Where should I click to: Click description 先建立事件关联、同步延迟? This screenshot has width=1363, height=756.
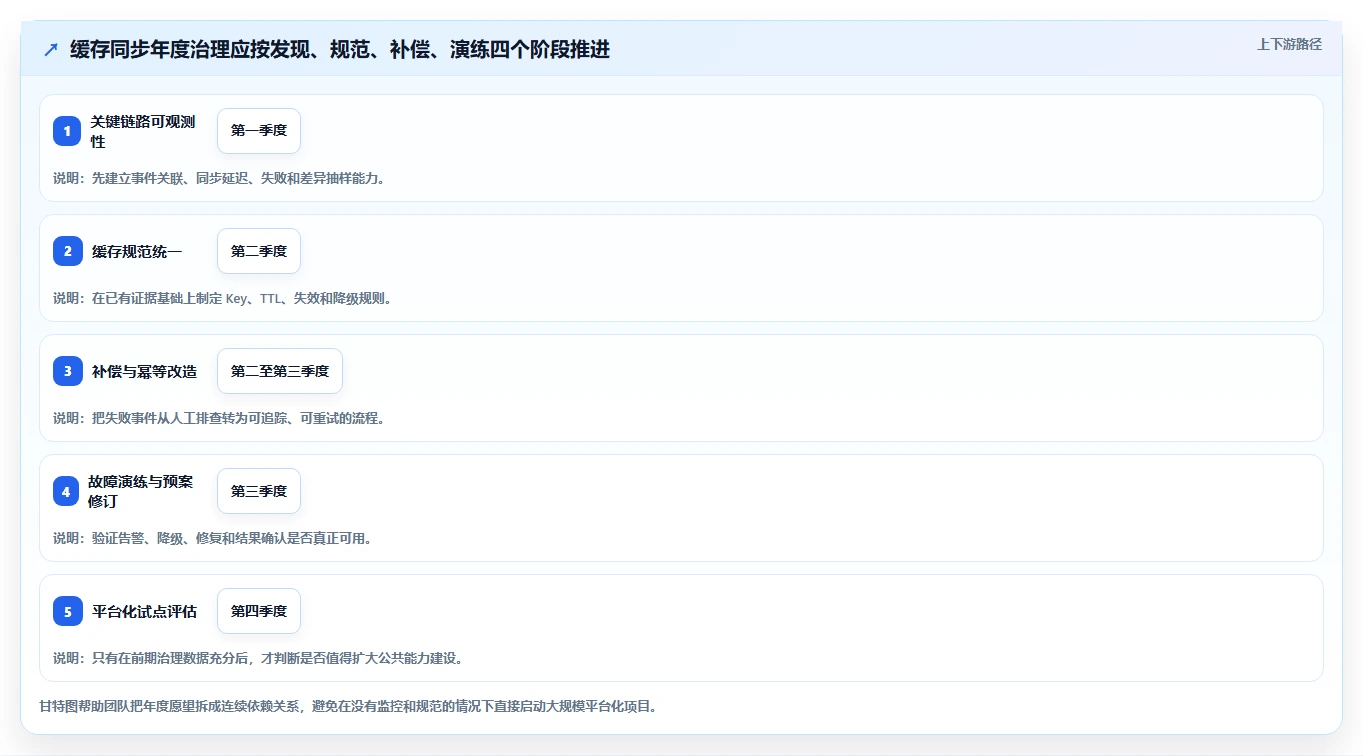coord(219,178)
